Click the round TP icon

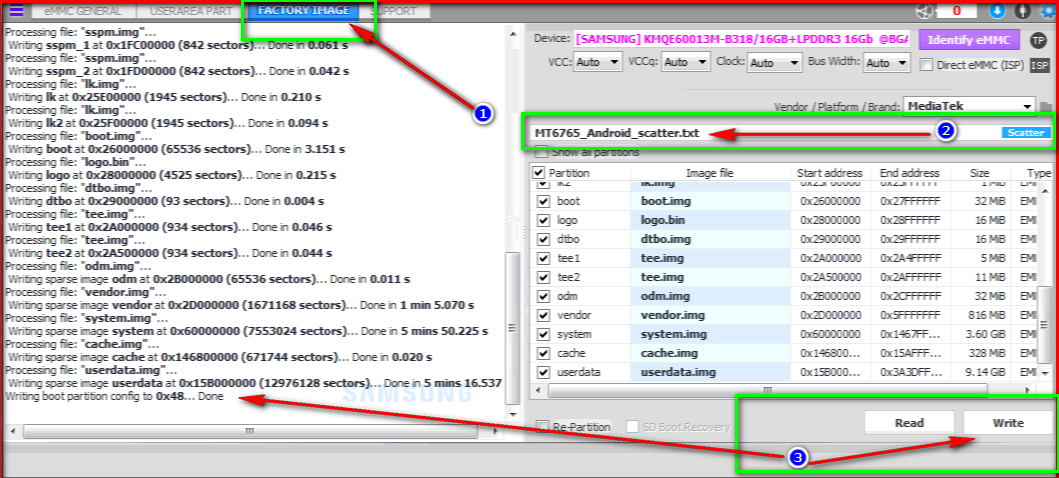pos(1038,40)
